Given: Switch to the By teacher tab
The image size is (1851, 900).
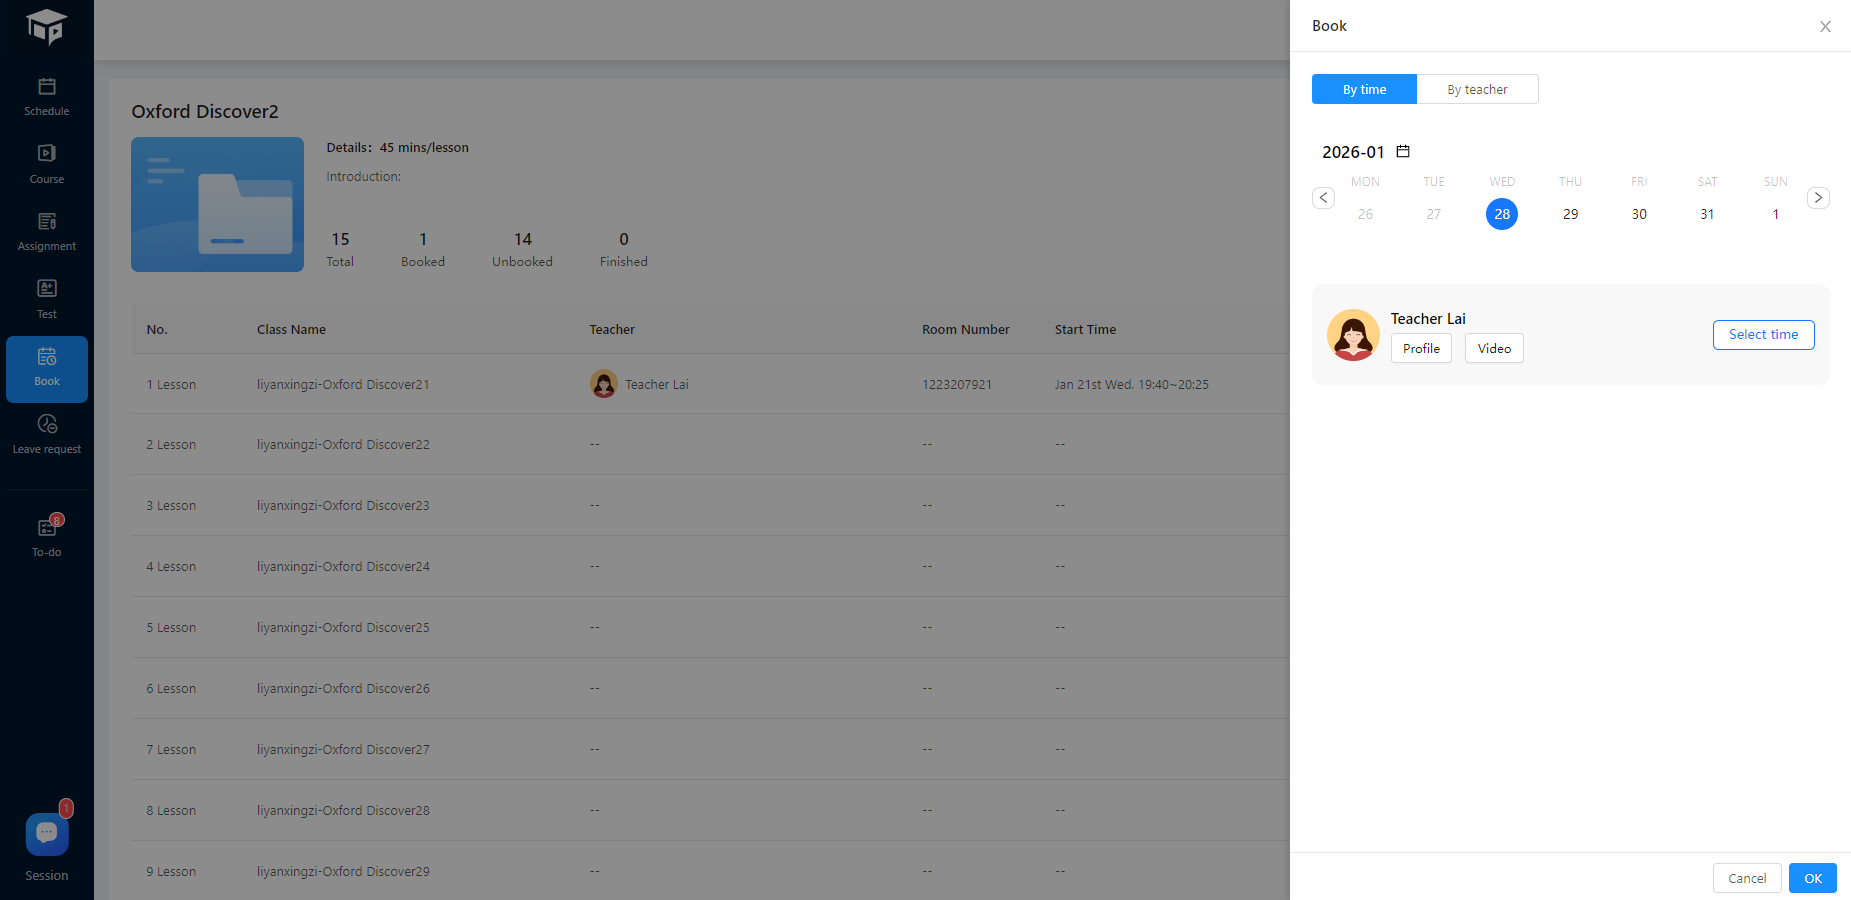Looking at the screenshot, I should (1477, 89).
